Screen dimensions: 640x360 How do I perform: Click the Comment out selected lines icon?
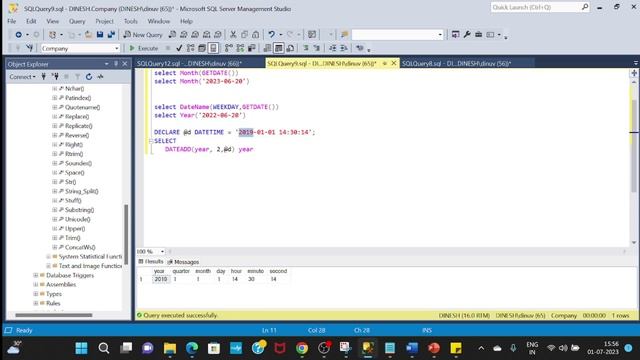coord(306,48)
